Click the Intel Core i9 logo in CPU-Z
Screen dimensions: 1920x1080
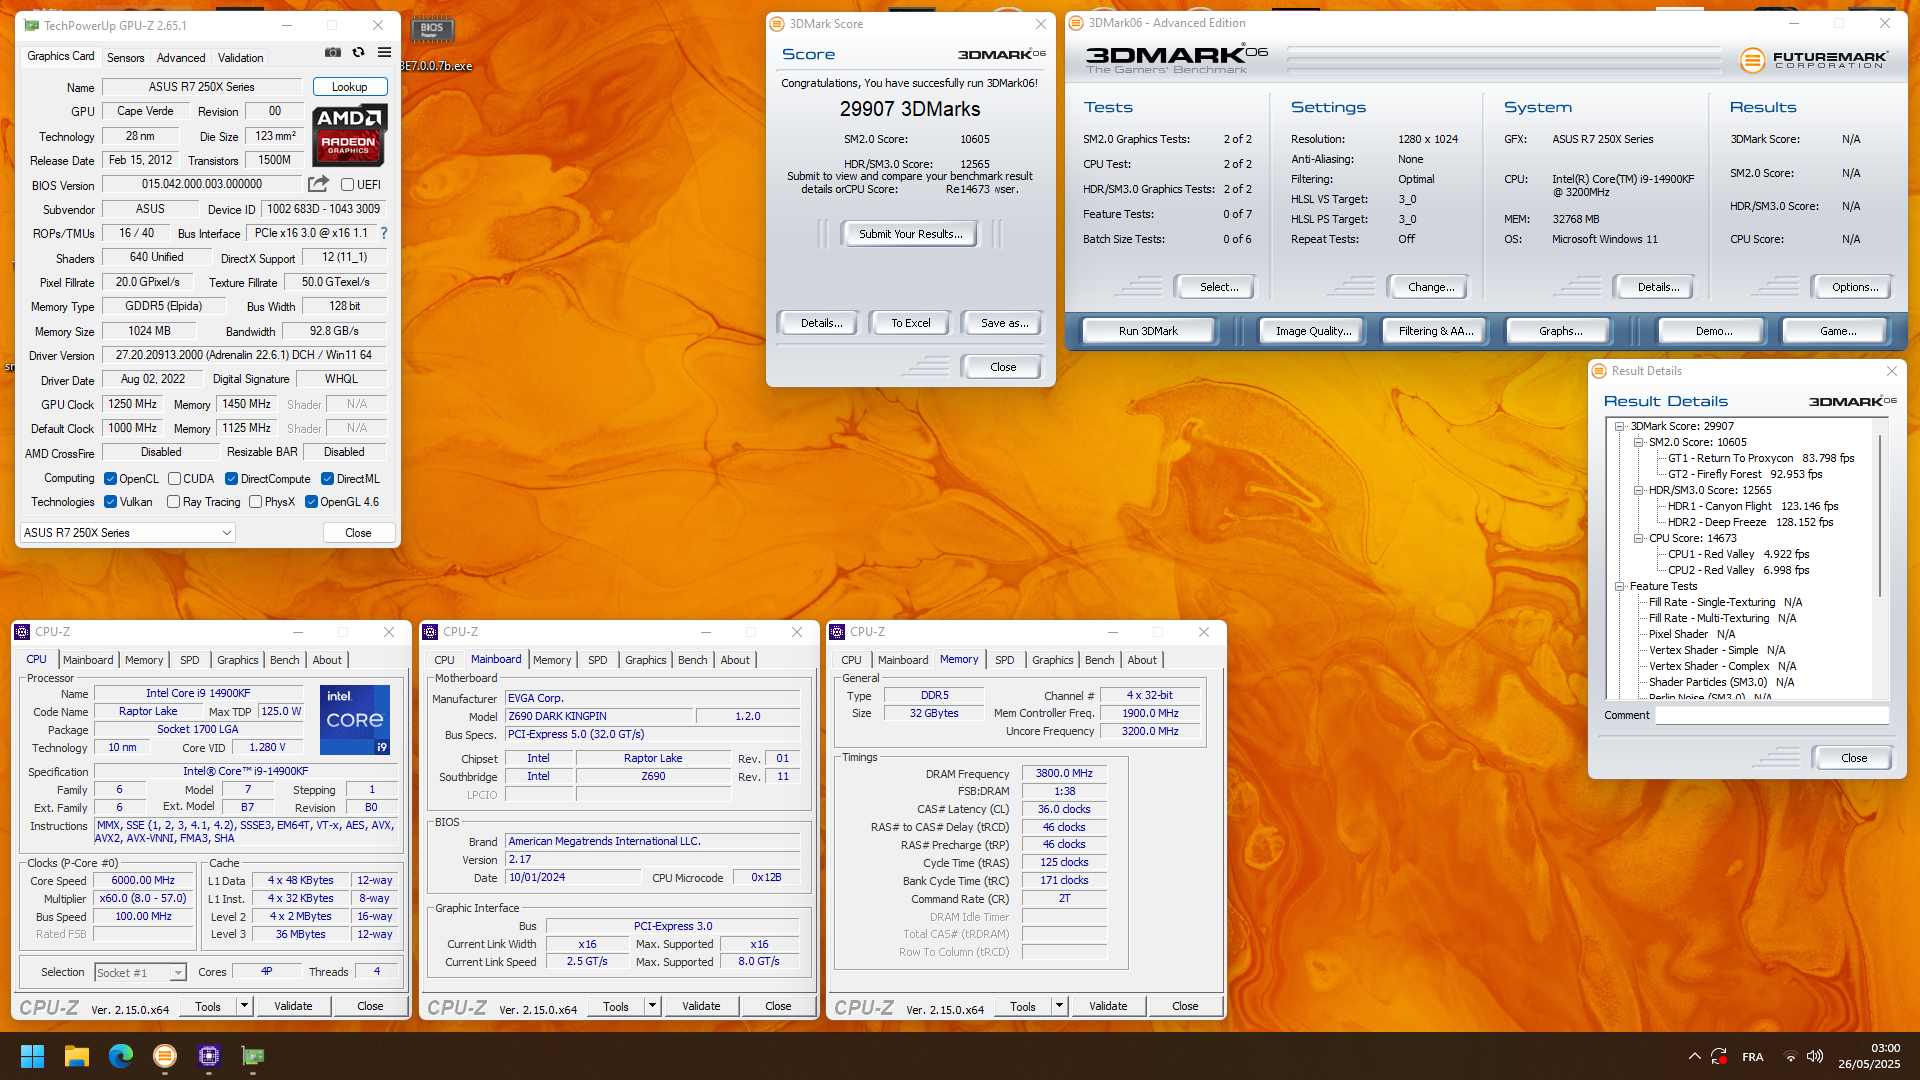coord(355,720)
